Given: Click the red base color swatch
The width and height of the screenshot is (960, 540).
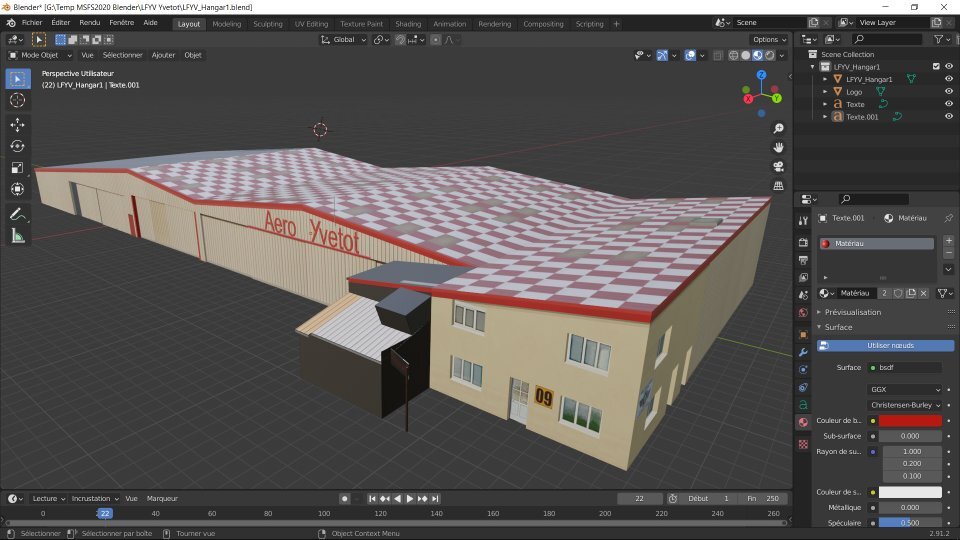Looking at the screenshot, I should point(909,421).
